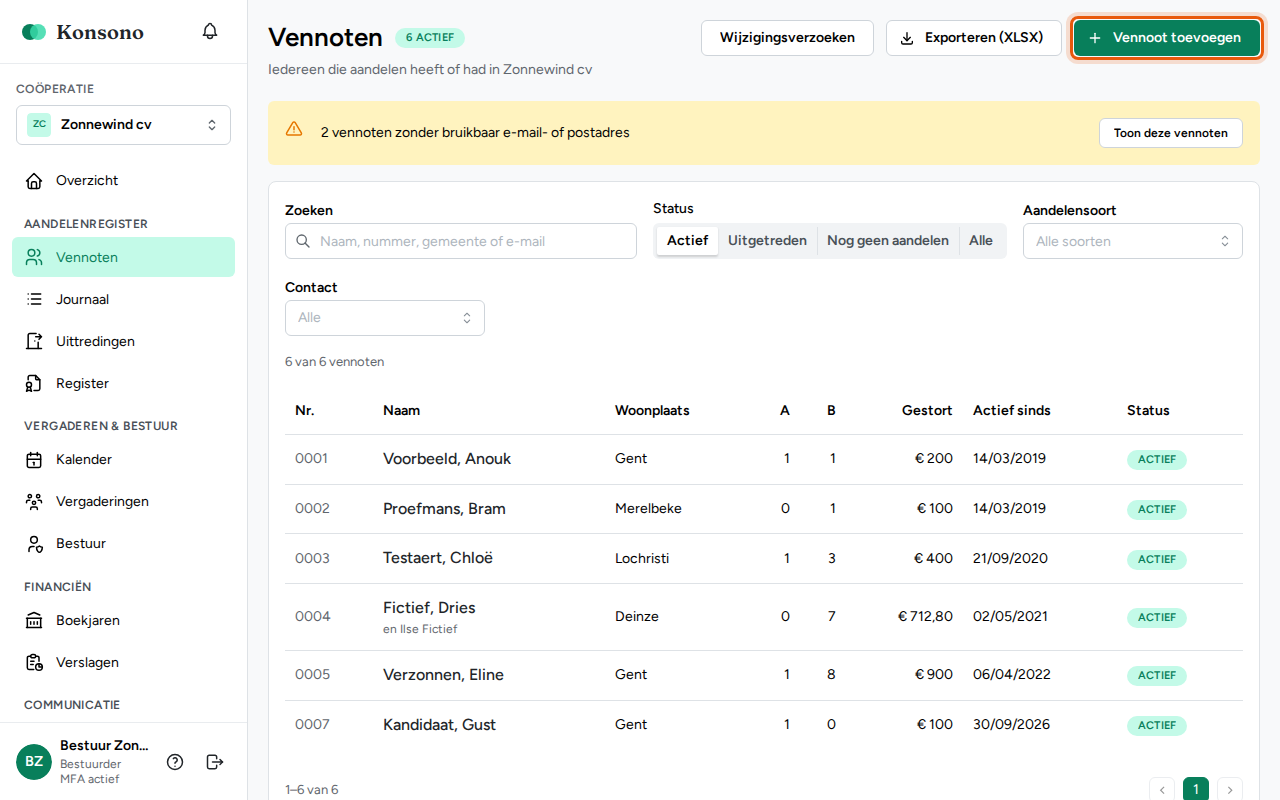Image resolution: width=1280 pixels, height=800 pixels.
Task: Open Boekjaren via the bank icon
Action: click(35, 621)
